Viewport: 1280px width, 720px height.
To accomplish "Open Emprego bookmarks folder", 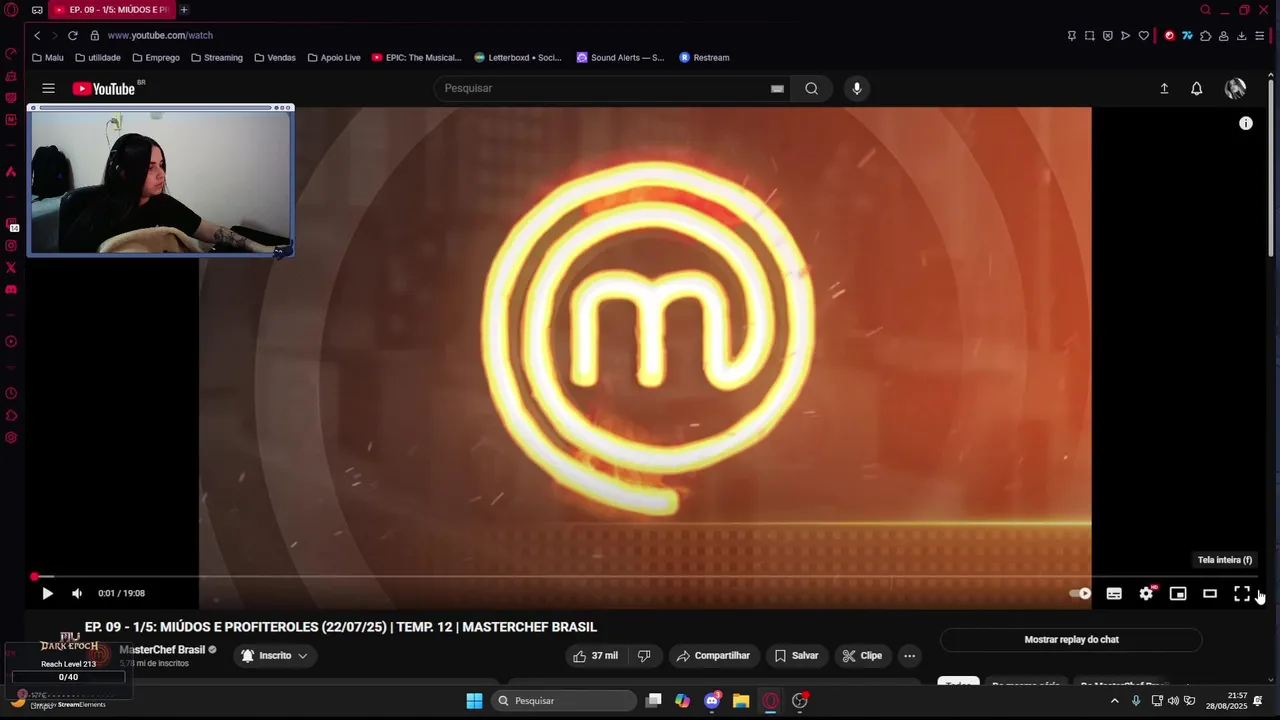I will [156, 58].
